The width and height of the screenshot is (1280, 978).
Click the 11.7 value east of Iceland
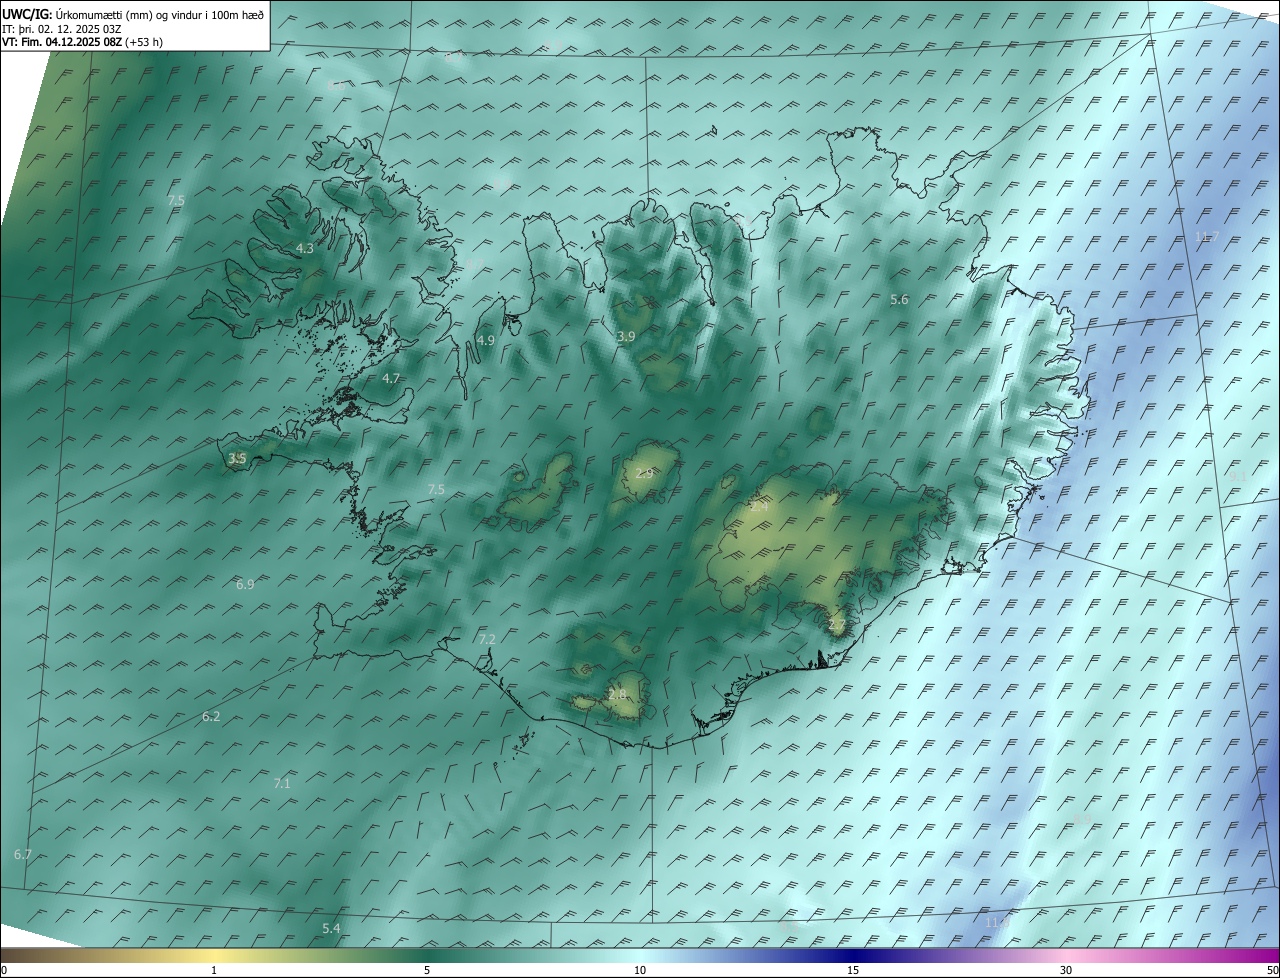(1208, 236)
